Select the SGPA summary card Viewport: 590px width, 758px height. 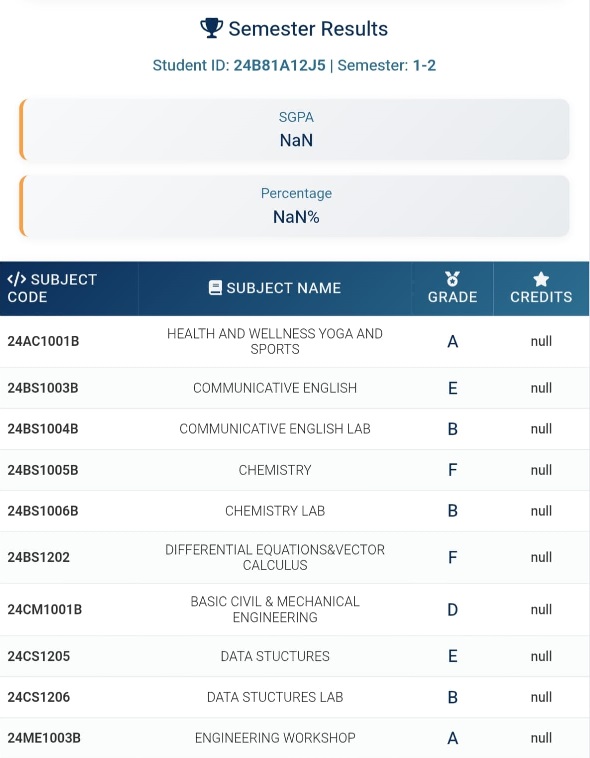[x=295, y=130]
